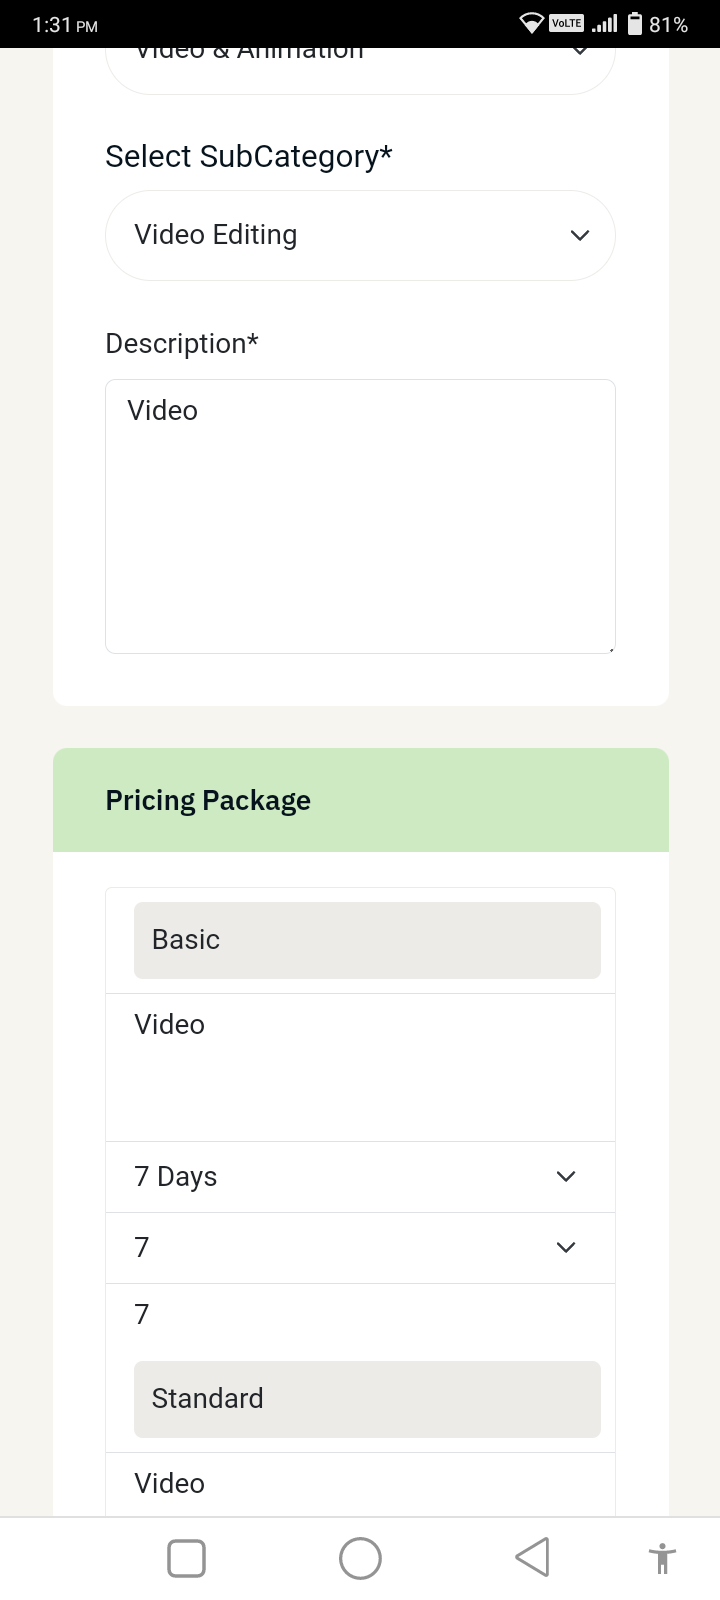720x1600 pixels.
Task: Tap the cellular signal bars icon
Action: 604,23
